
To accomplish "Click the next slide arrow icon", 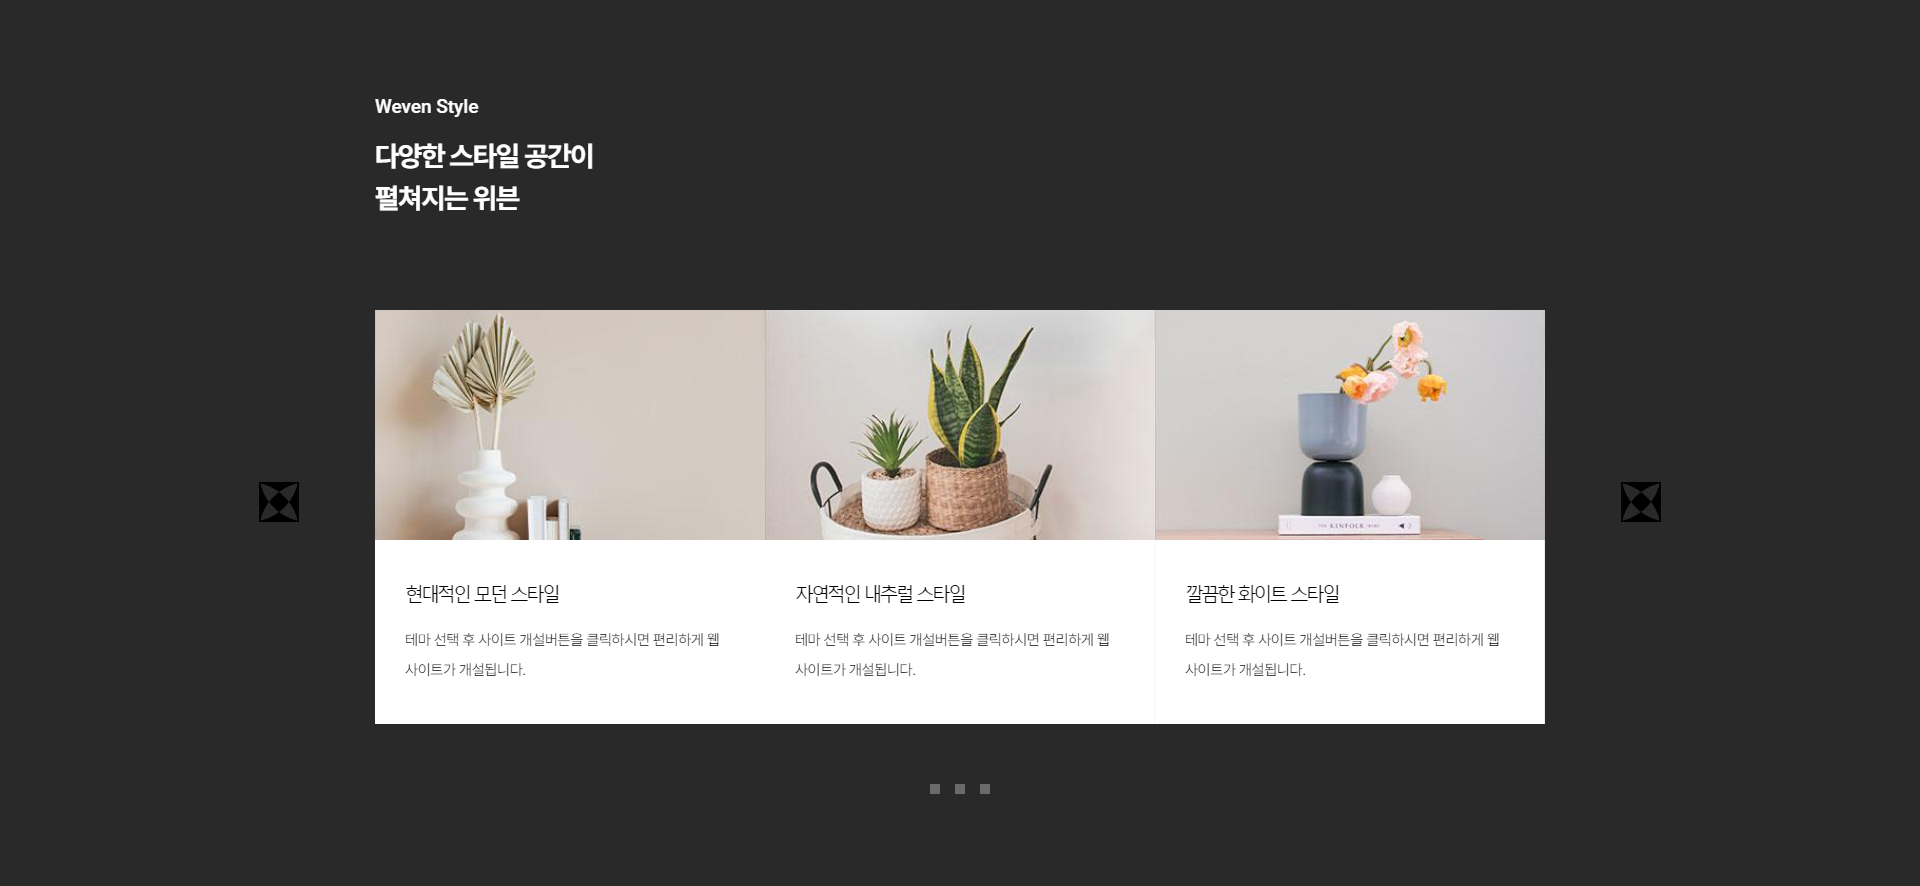I will (x=1641, y=502).
